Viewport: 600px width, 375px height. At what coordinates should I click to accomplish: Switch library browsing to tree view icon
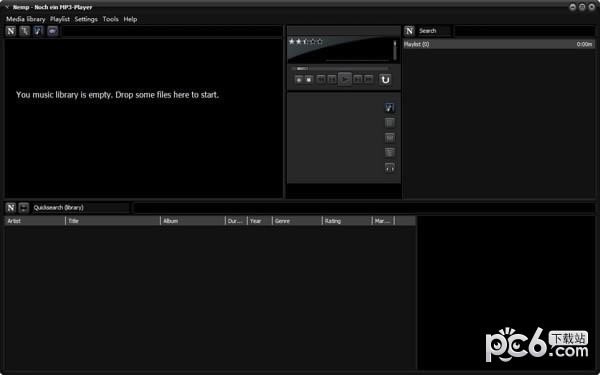coord(24,31)
